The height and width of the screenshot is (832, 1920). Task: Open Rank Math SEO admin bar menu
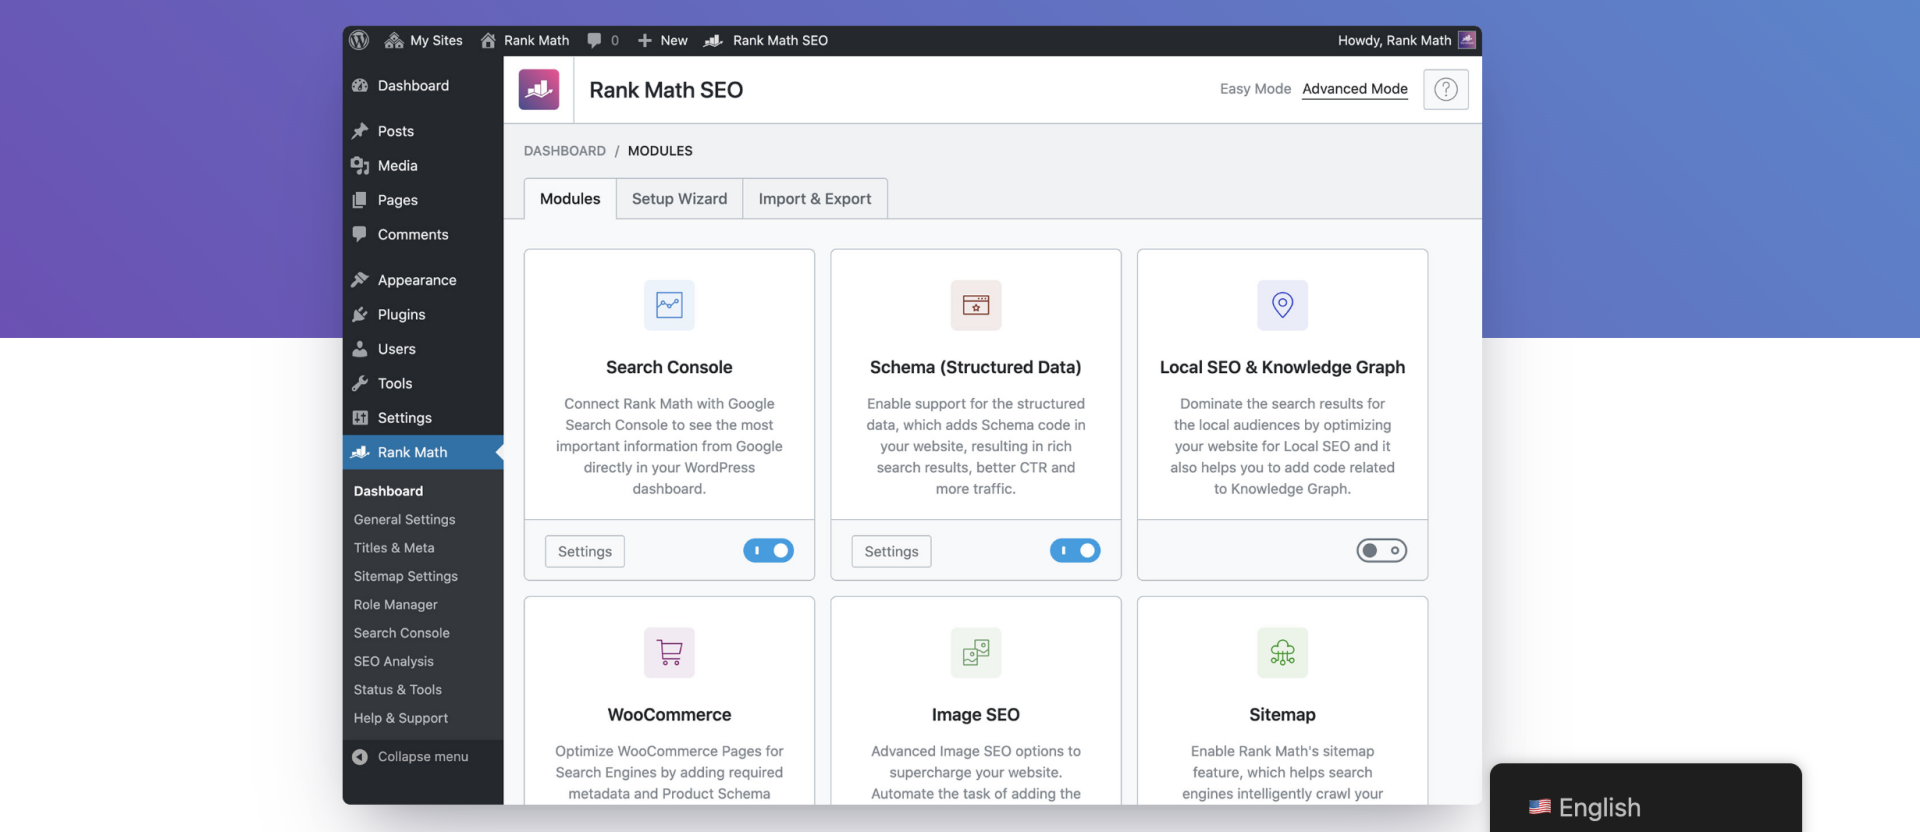766,40
